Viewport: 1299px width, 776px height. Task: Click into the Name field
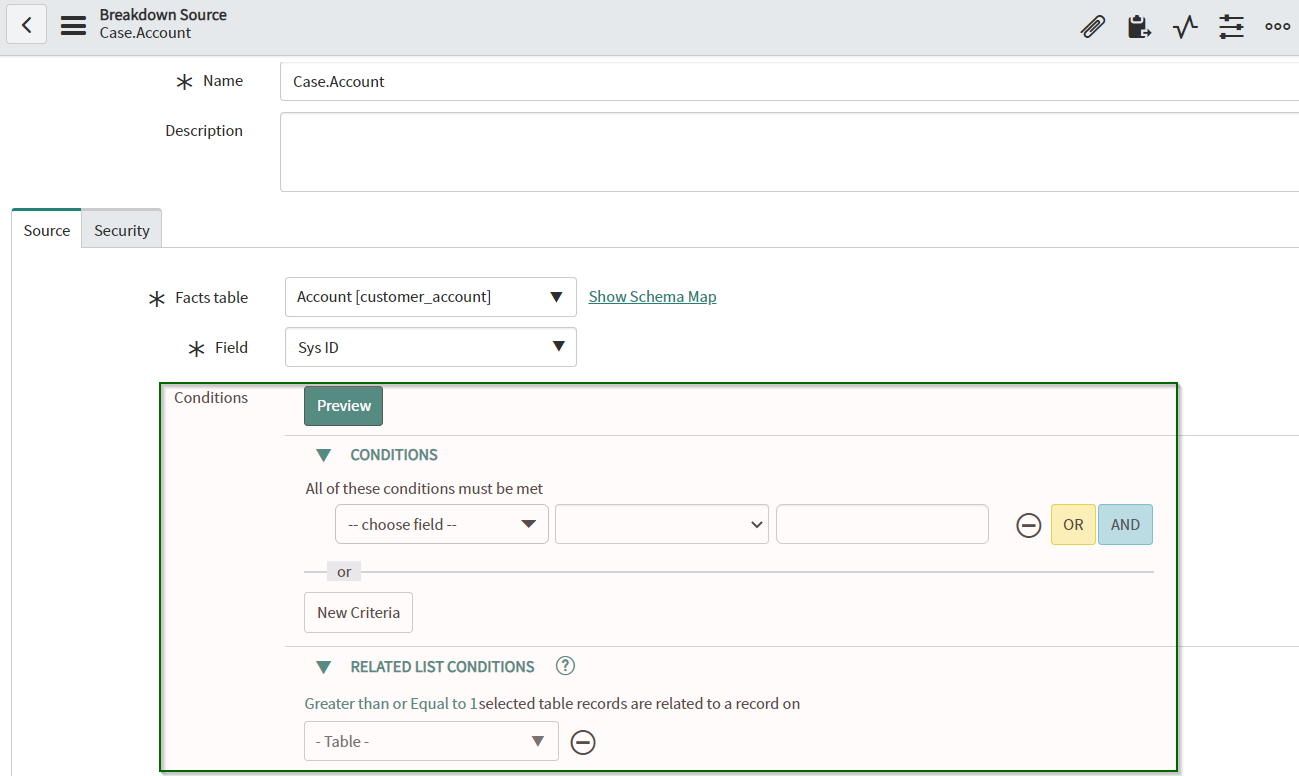(x=789, y=81)
